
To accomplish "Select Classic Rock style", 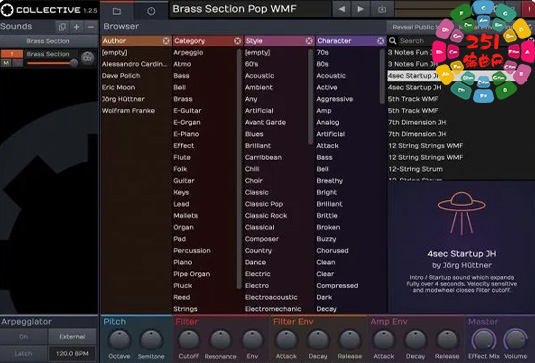I will pyautogui.click(x=266, y=216).
